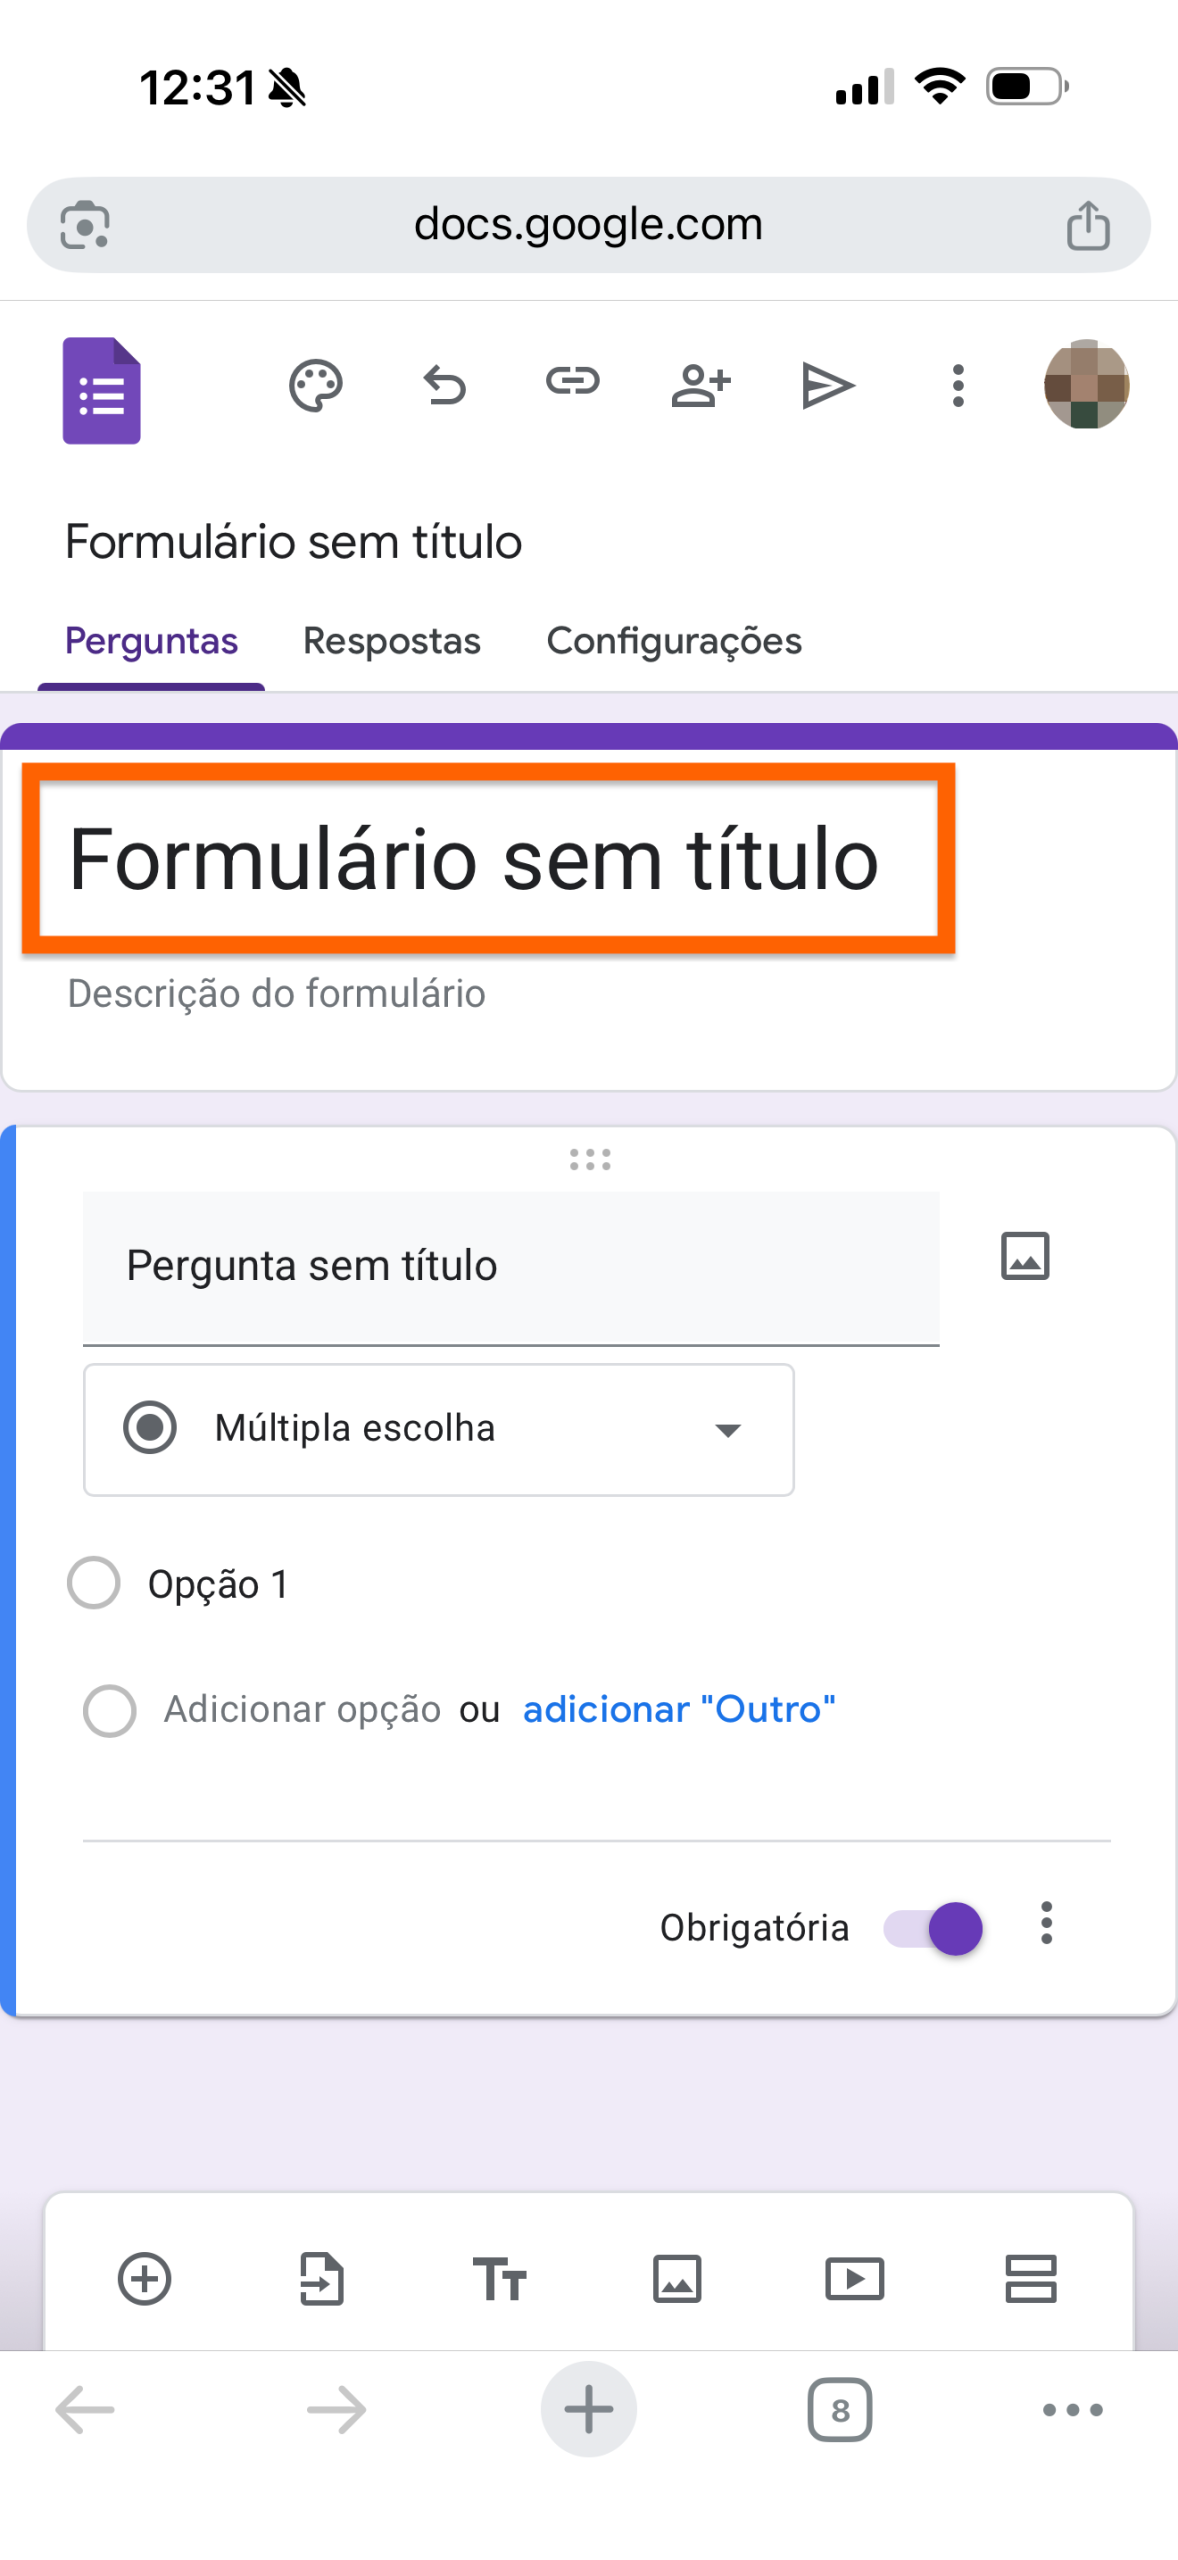Select the Opção 1 radio button
The image size is (1178, 2560).
[93, 1583]
